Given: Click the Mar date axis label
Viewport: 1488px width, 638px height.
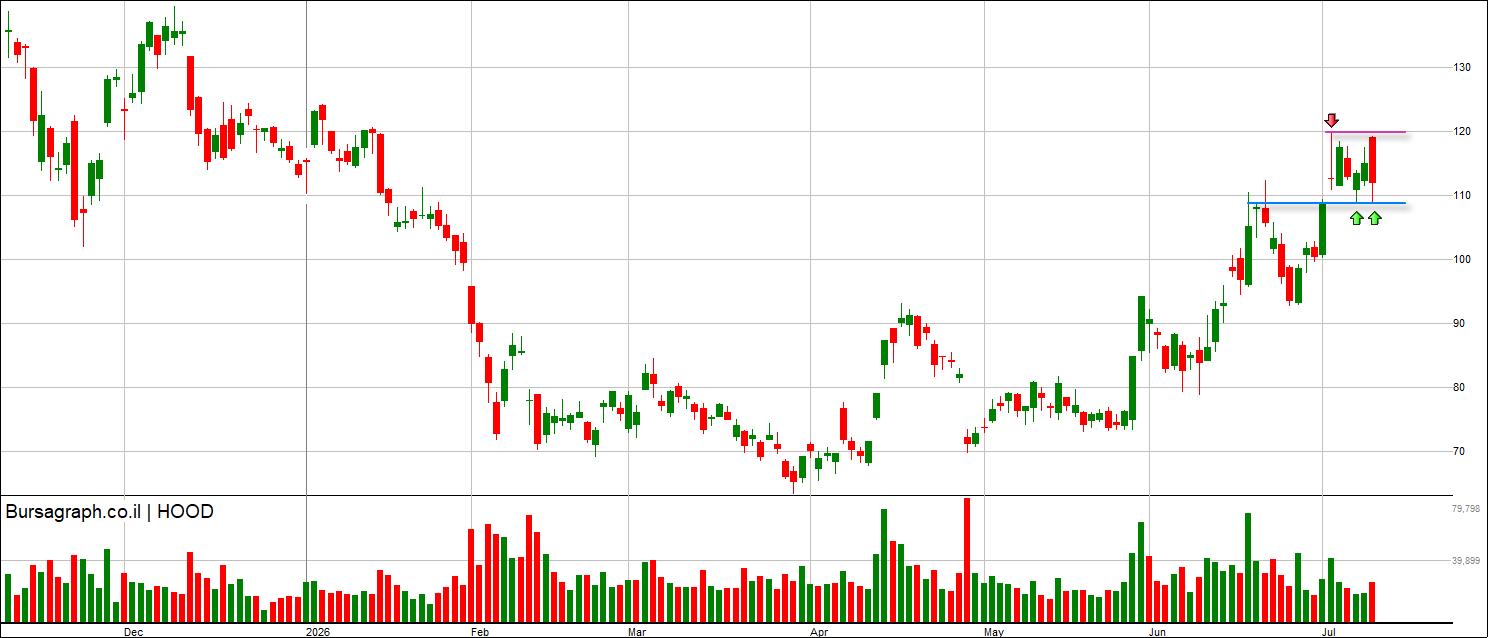Looking at the screenshot, I should [638, 632].
